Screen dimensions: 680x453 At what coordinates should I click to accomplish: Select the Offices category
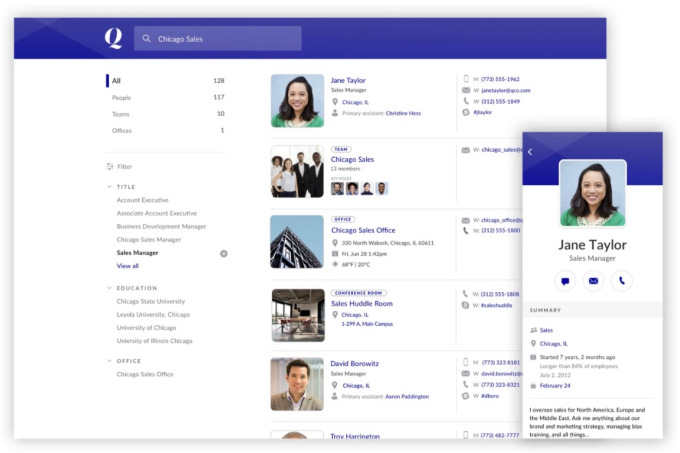pyautogui.click(x=122, y=130)
